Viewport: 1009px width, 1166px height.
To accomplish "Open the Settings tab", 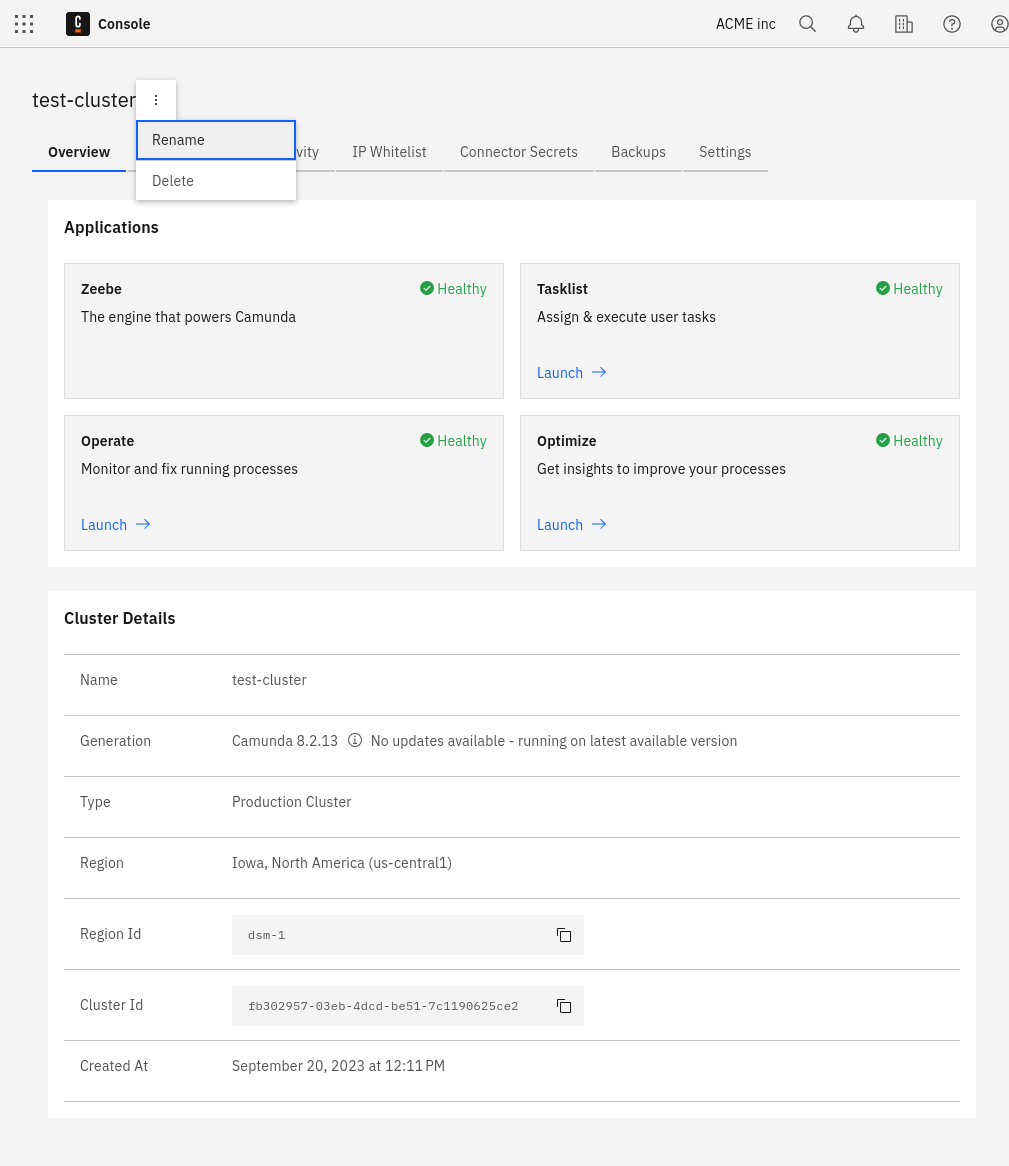I will 725,152.
